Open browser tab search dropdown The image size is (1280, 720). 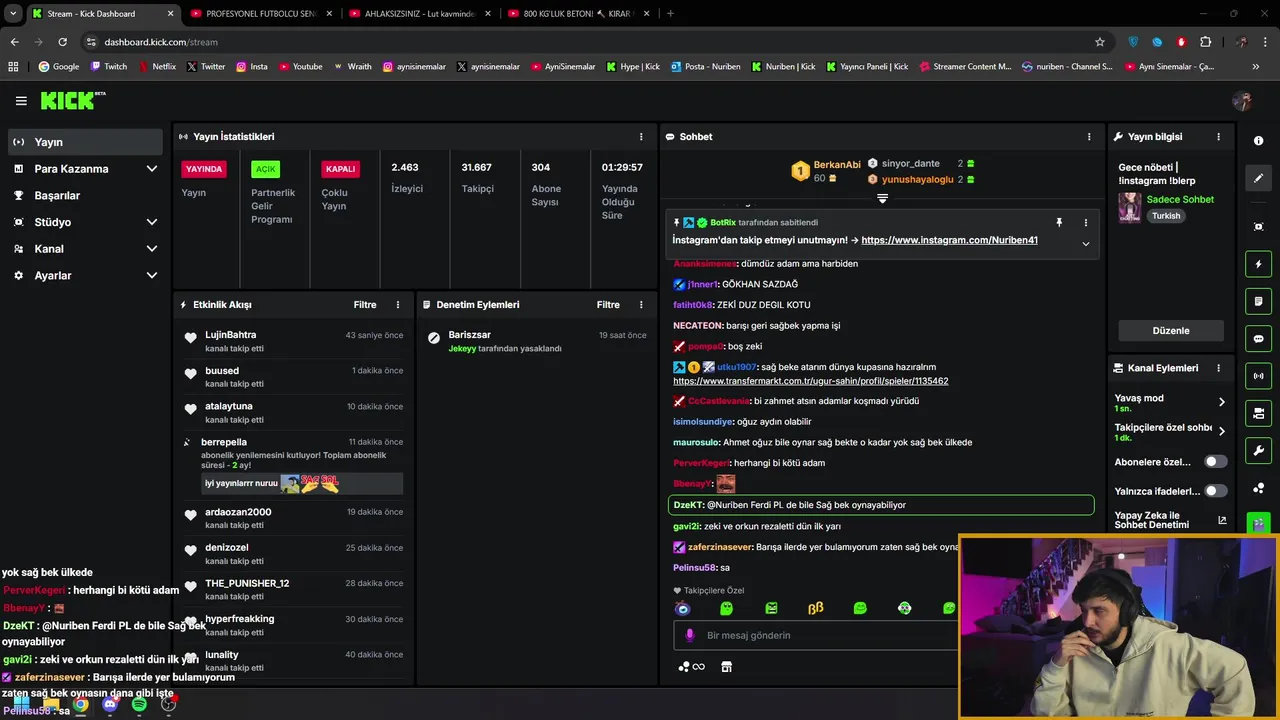click(13, 14)
